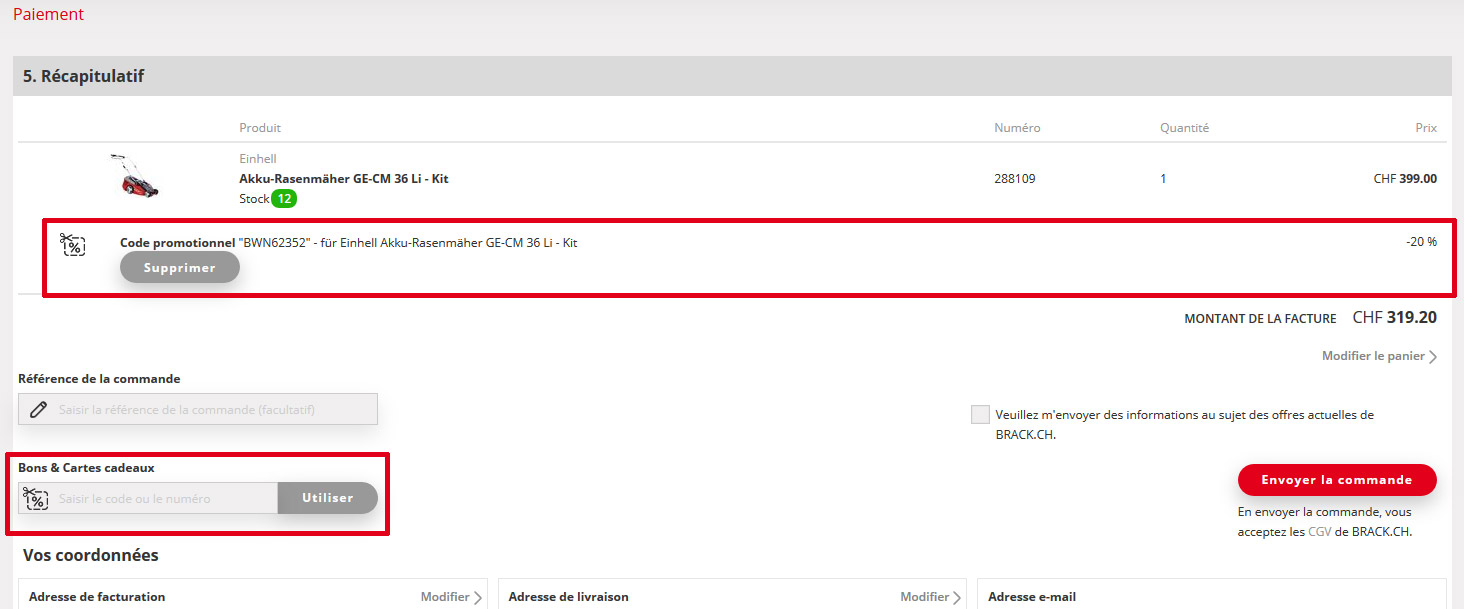Open Modifier le panier link

[1373, 356]
